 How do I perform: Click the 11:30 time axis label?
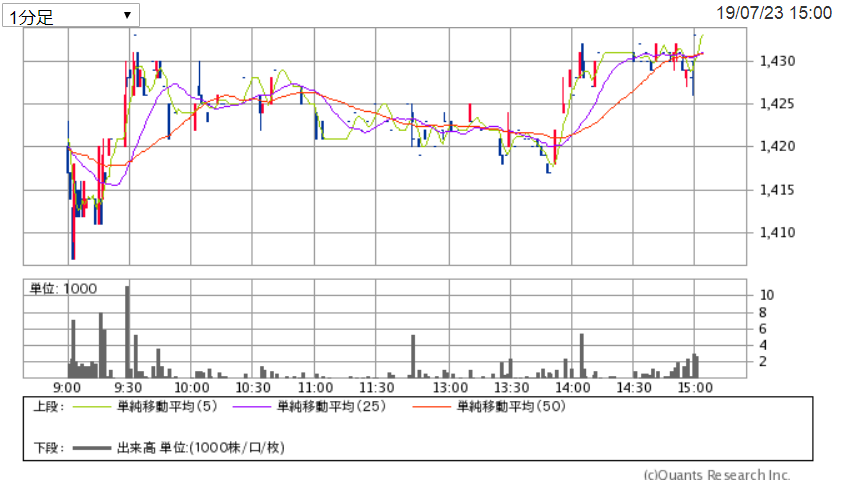click(x=376, y=388)
